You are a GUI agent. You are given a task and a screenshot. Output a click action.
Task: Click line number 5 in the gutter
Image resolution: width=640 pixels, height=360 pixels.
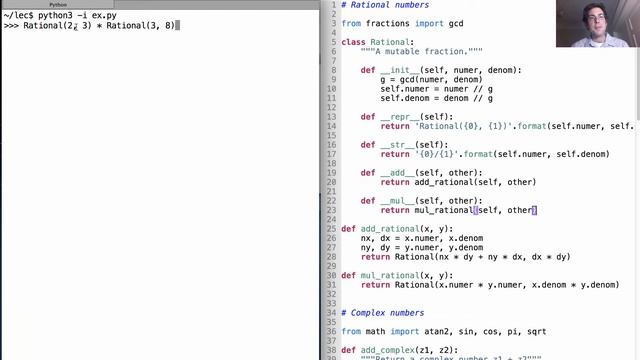333,42
